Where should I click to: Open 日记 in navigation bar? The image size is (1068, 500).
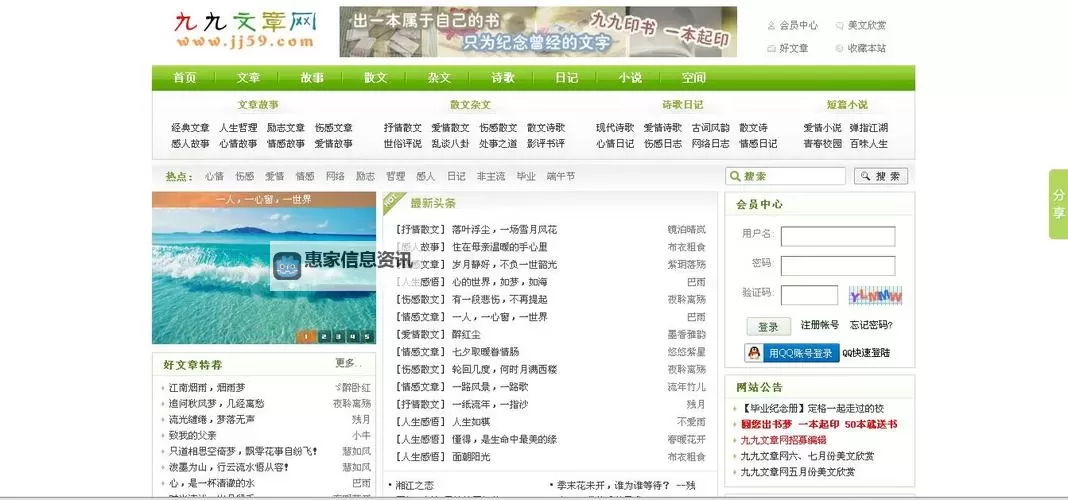point(566,78)
